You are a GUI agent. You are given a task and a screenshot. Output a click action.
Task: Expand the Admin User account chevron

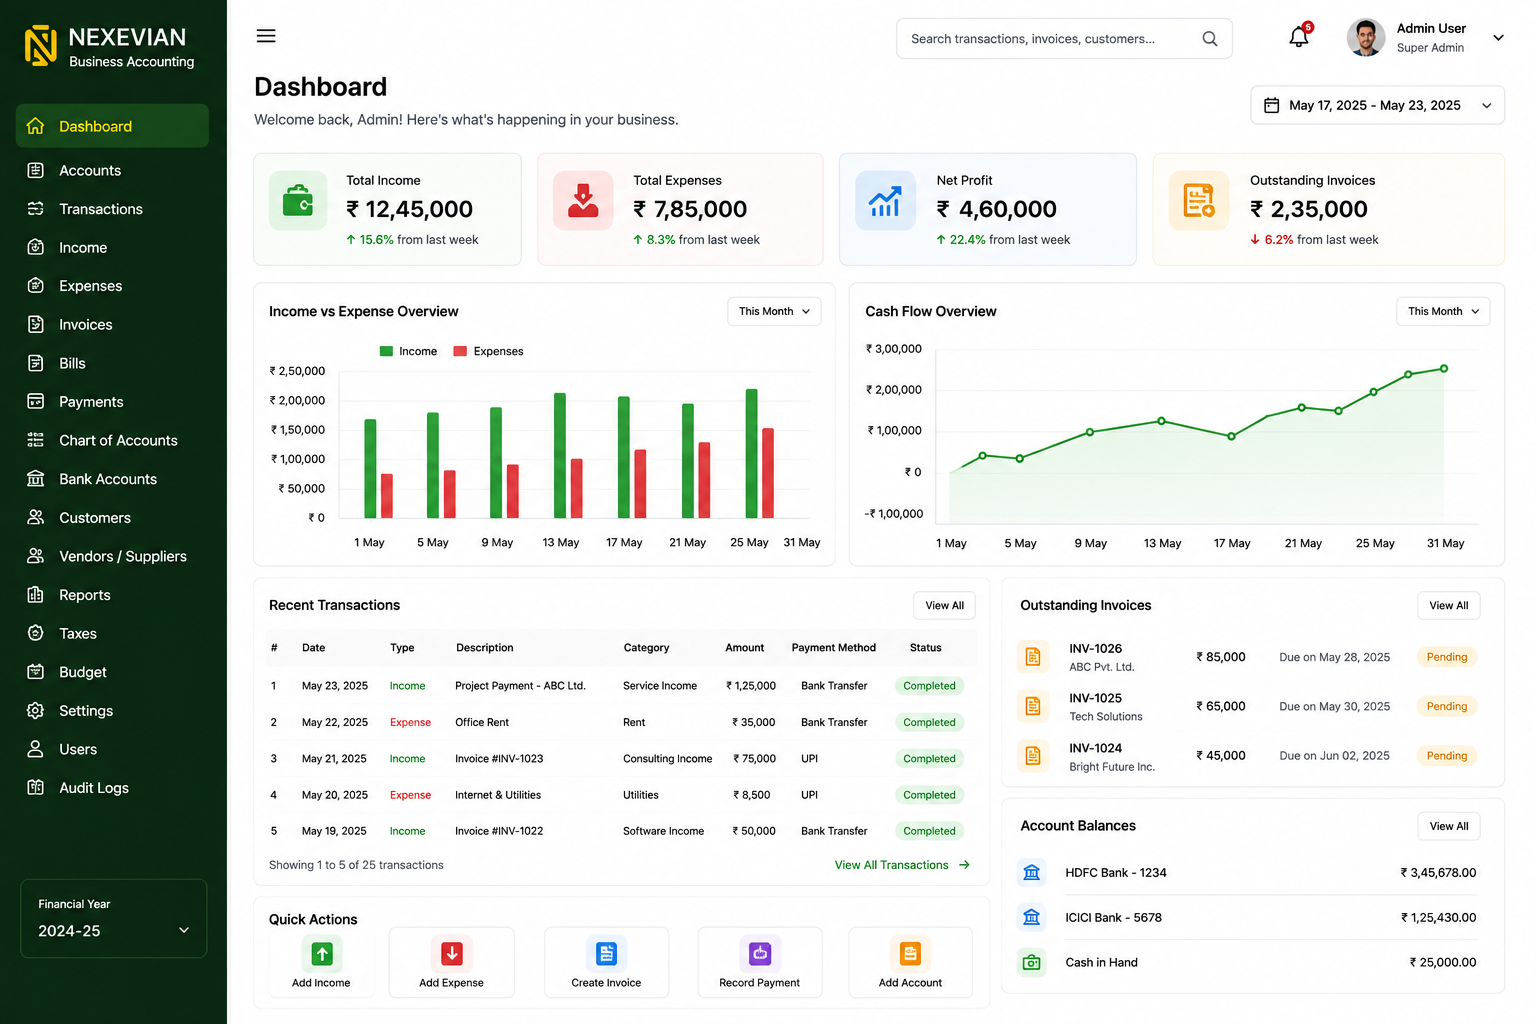[x=1498, y=38]
